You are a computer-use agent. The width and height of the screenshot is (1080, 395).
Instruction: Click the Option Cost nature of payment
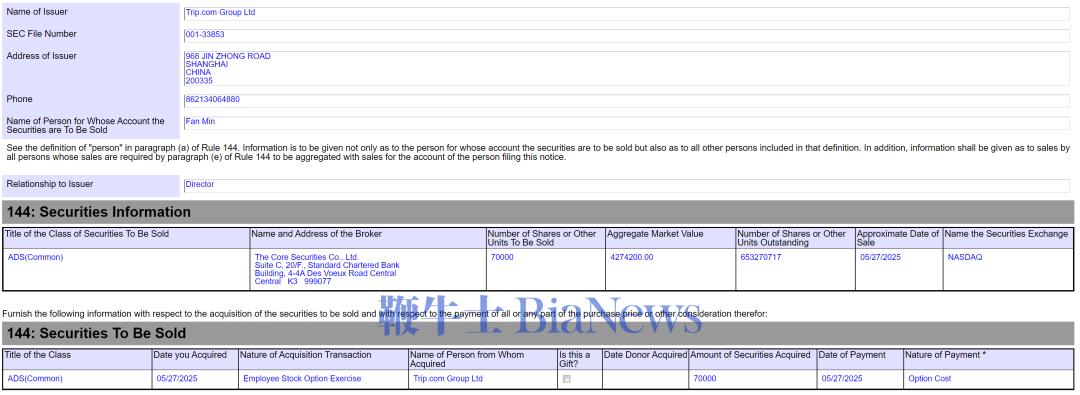click(x=930, y=379)
